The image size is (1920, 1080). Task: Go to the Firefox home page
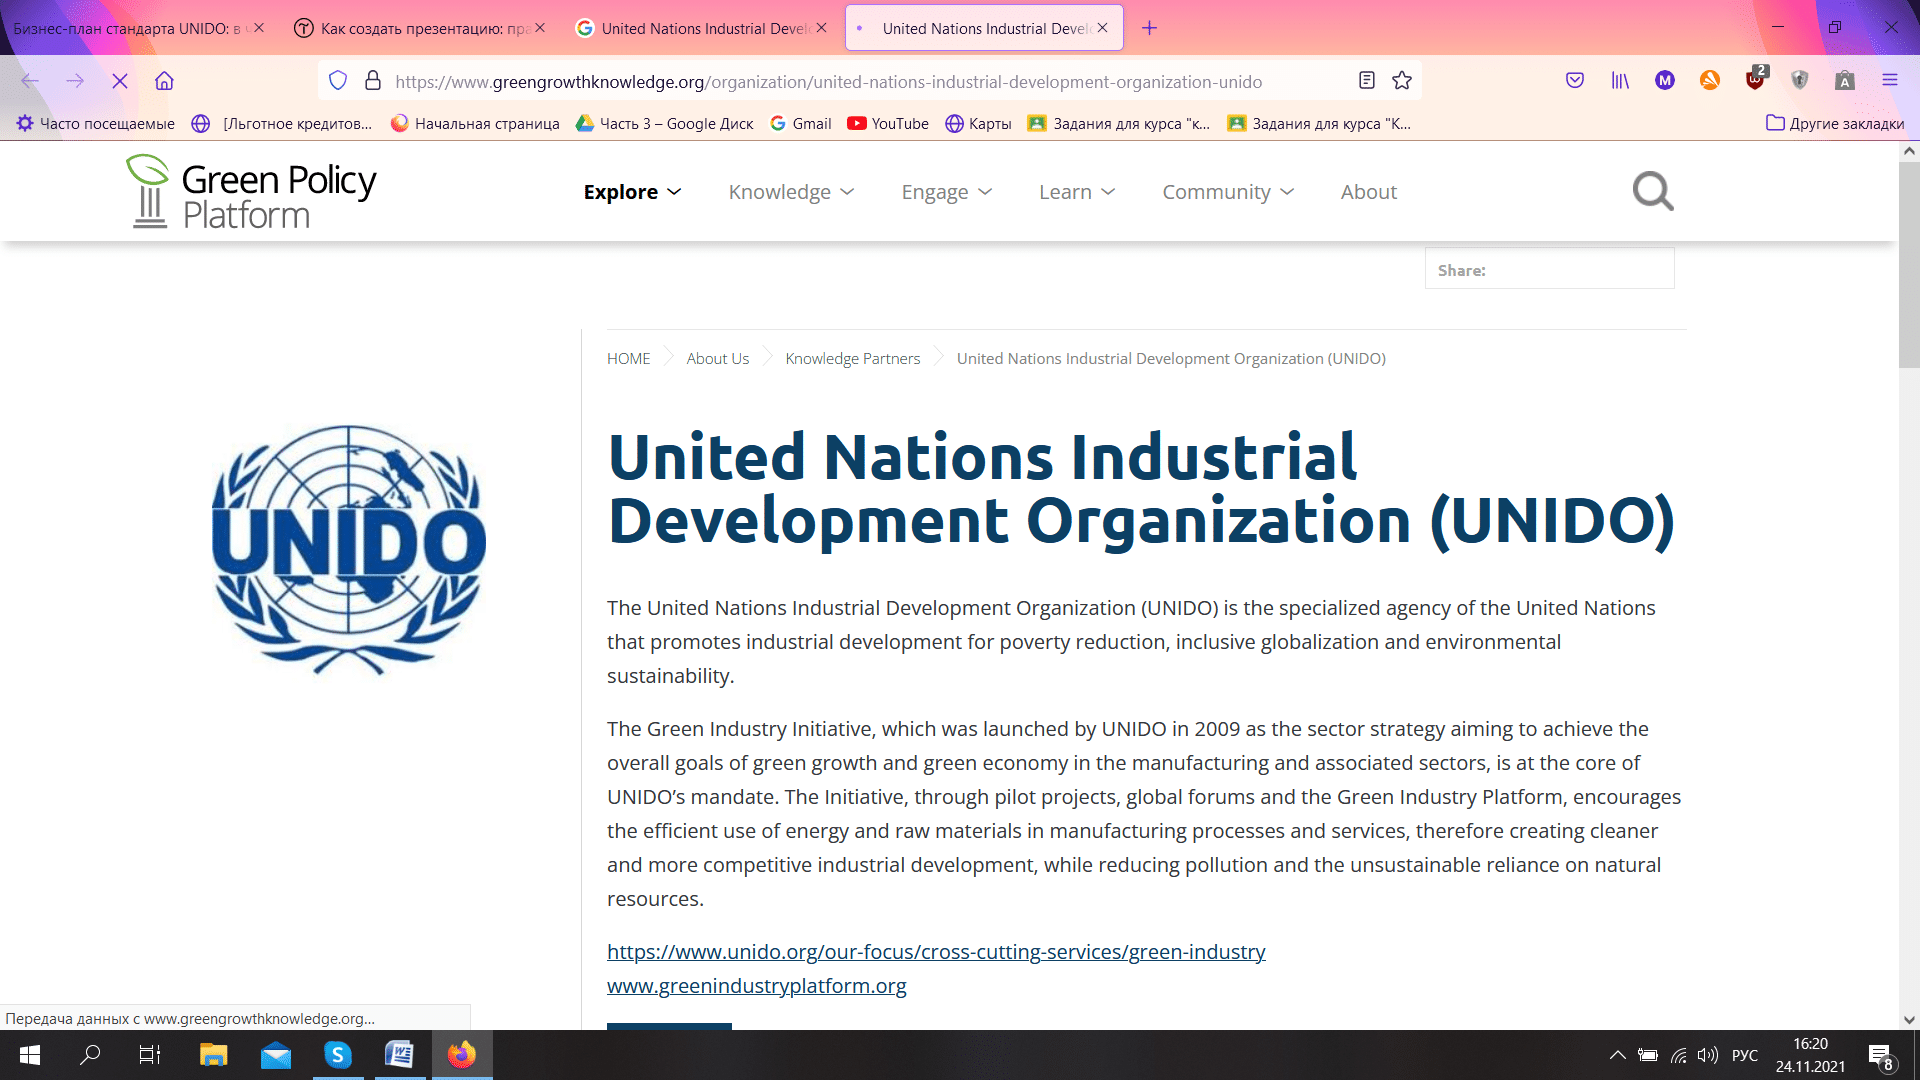(x=164, y=81)
